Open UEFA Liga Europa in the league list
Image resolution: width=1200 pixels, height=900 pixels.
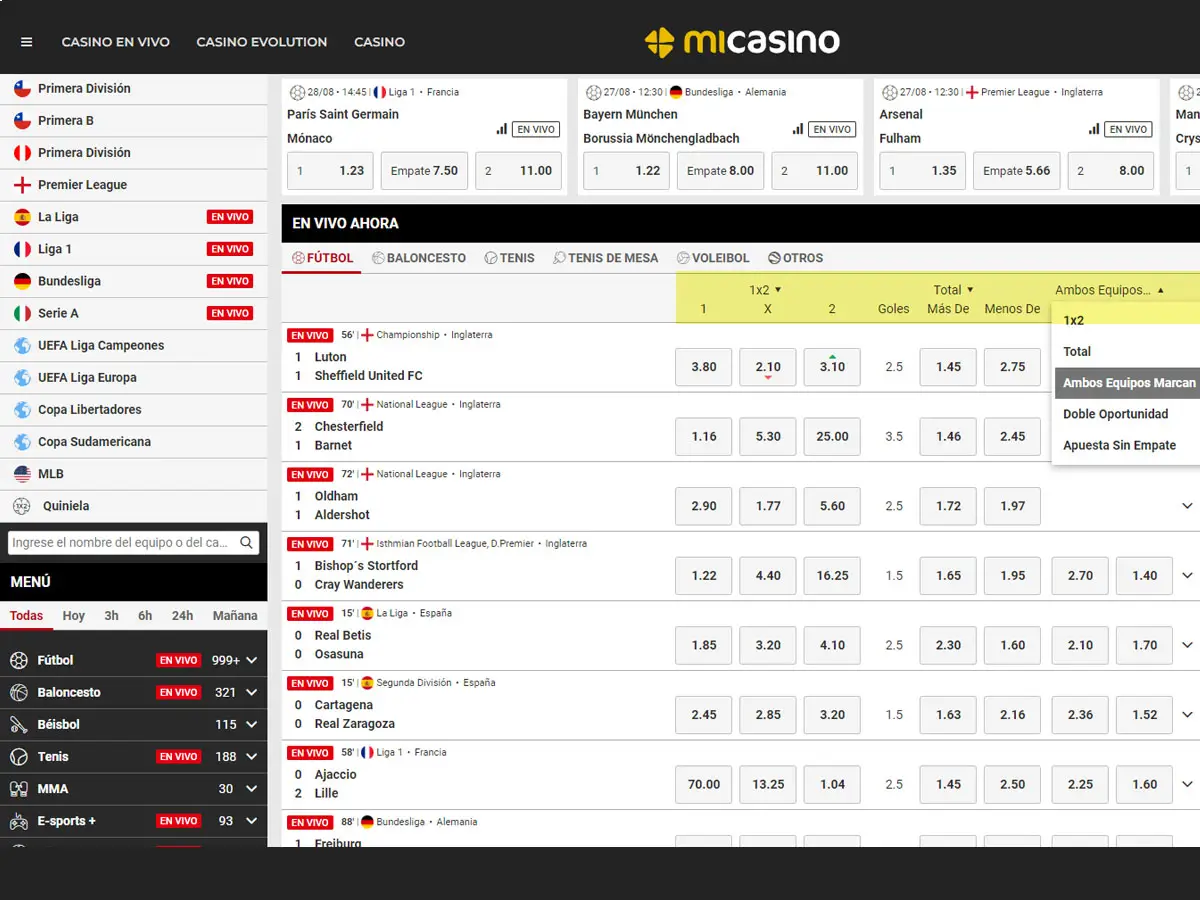click(x=134, y=377)
